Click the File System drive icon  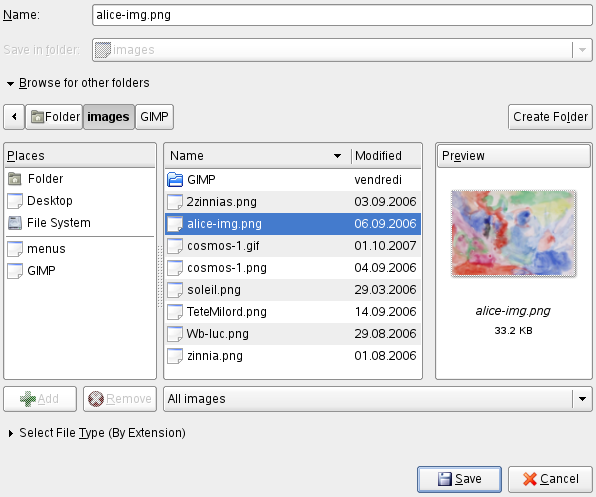tap(15, 223)
